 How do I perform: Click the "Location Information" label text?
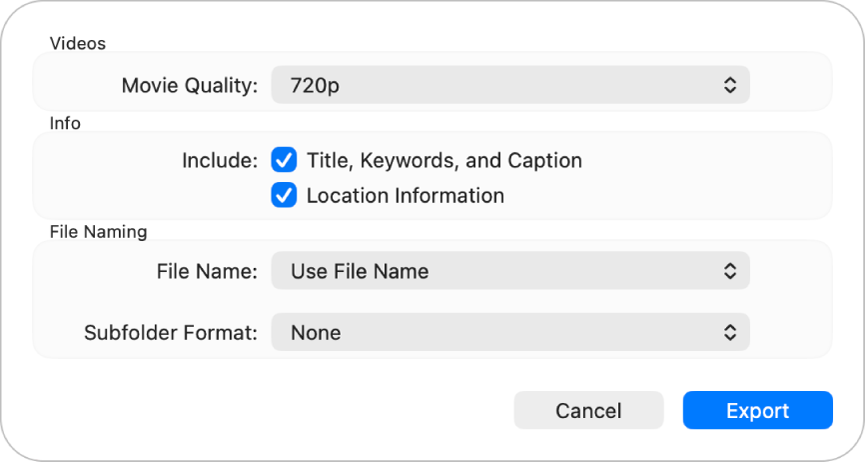(405, 195)
